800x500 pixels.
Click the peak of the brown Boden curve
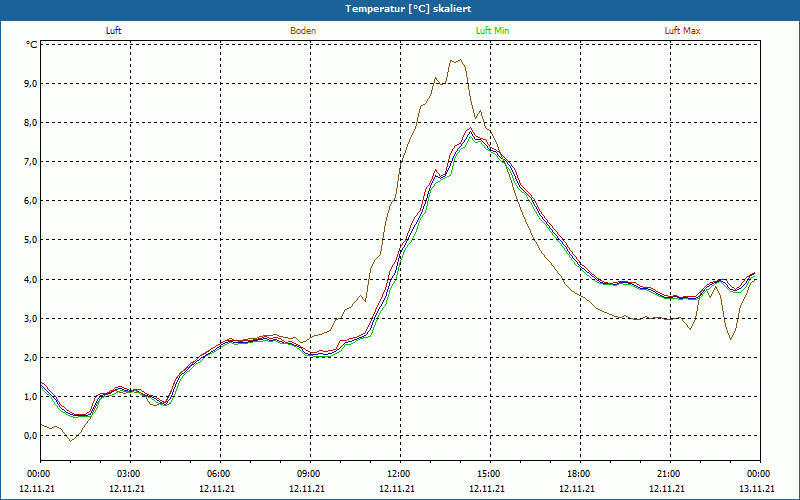tap(460, 60)
